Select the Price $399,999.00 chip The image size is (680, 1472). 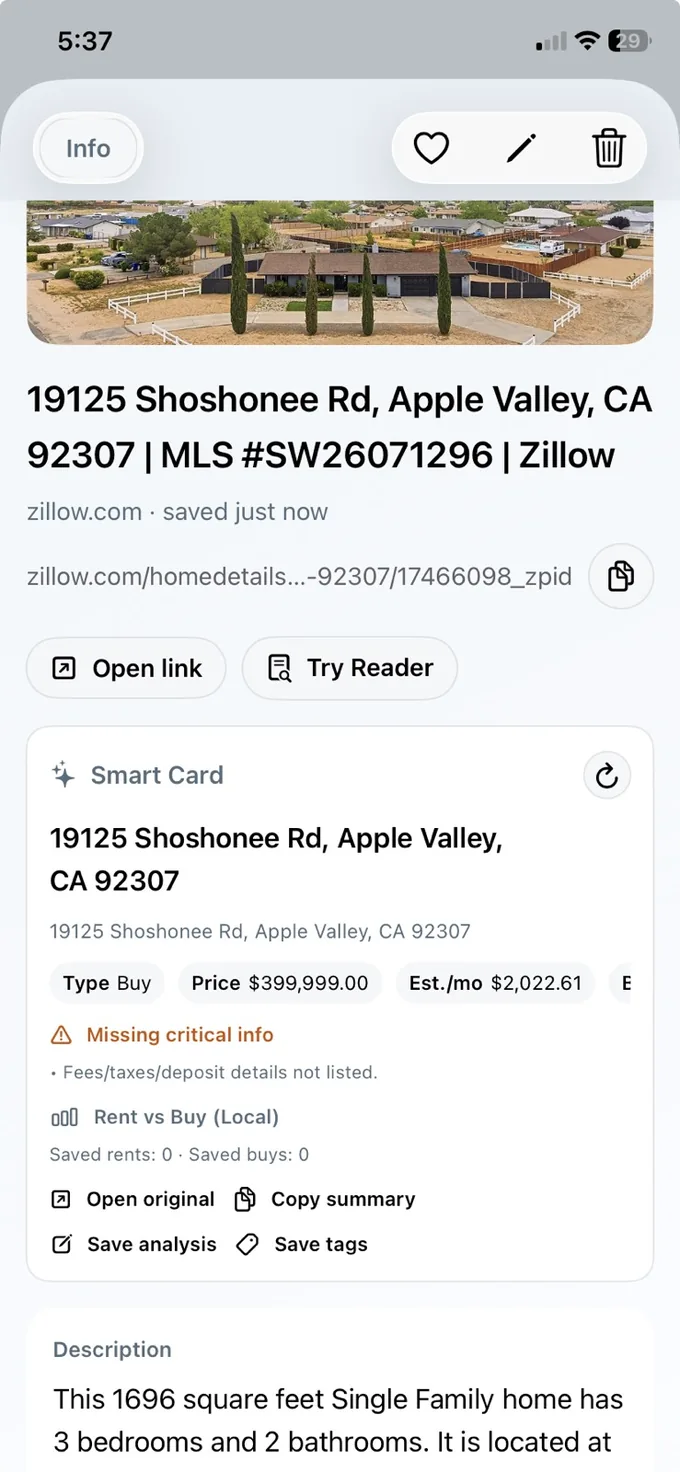click(280, 983)
